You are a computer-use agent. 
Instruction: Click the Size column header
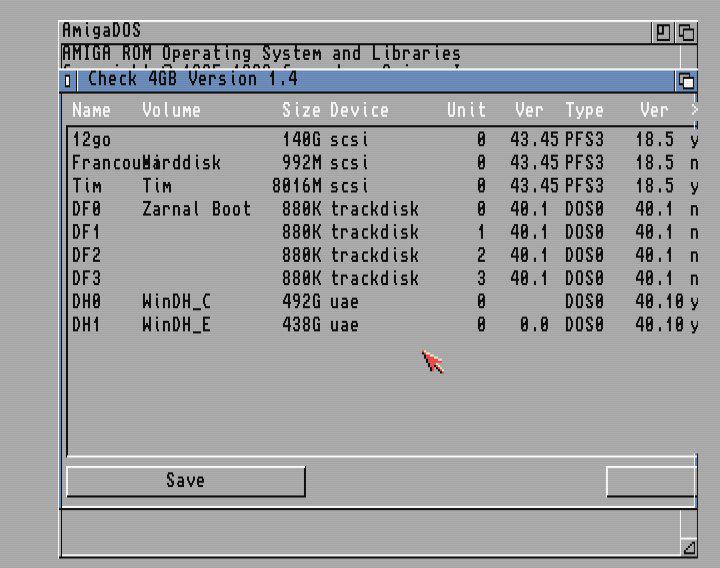[301, 110]
